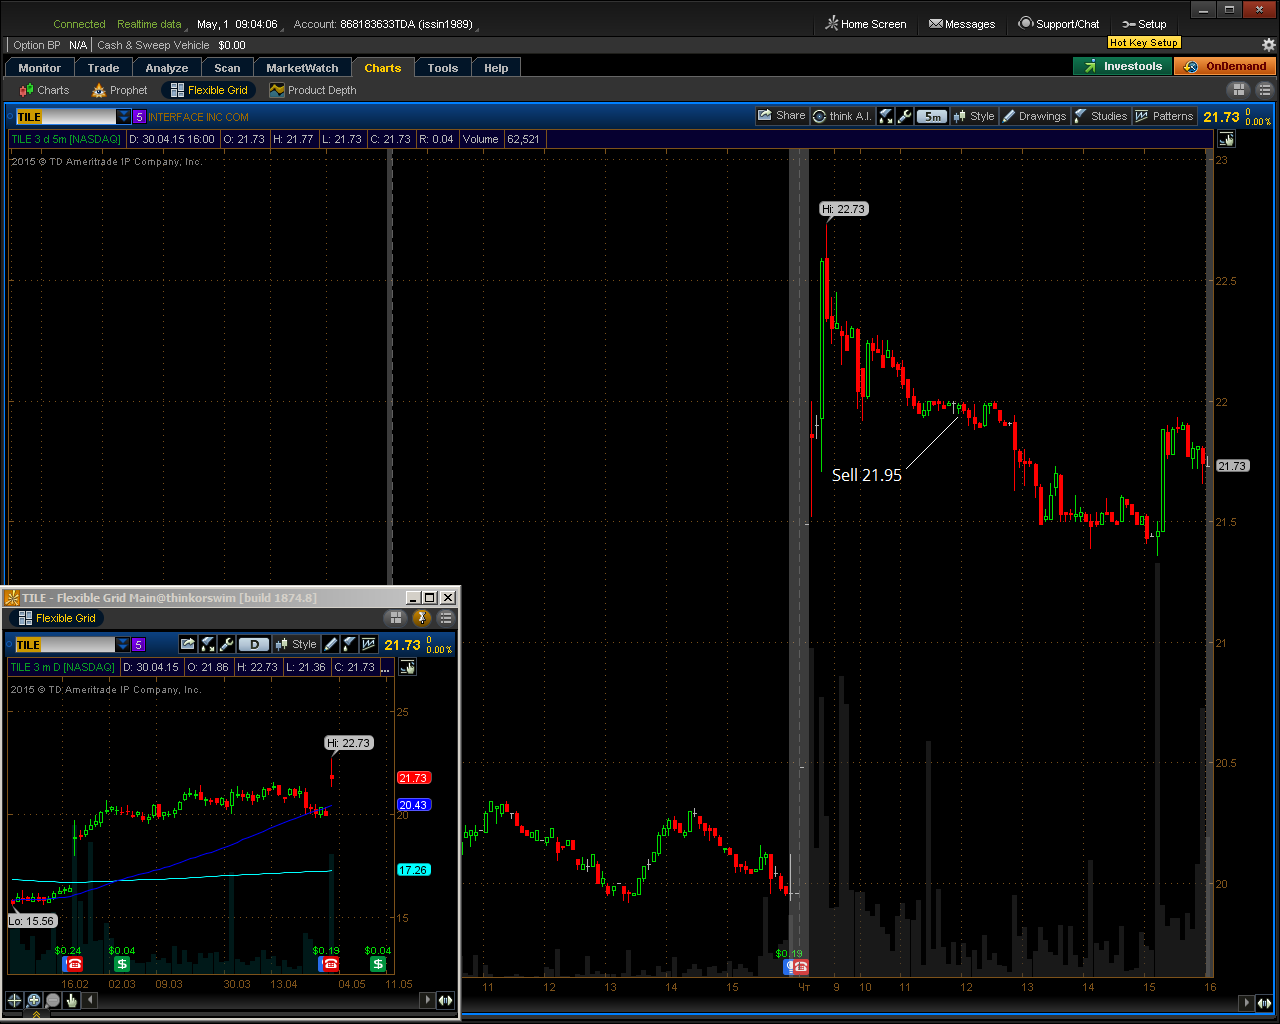Click the list menu icon in detached window
The width and height of the screenshot is (1280, 1024).
pos(446,618)
